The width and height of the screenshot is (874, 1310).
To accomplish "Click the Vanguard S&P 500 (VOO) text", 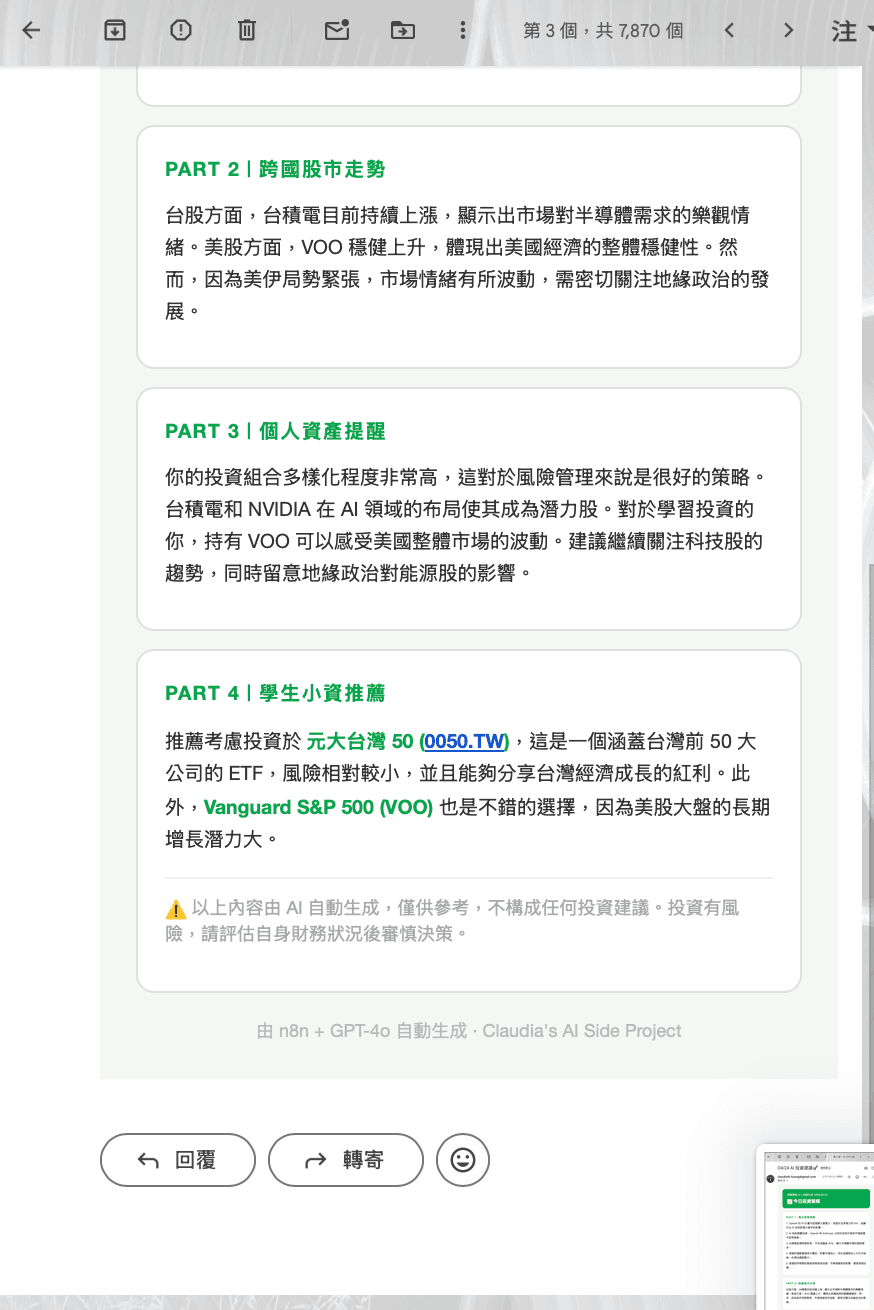I will click(318, 807).
